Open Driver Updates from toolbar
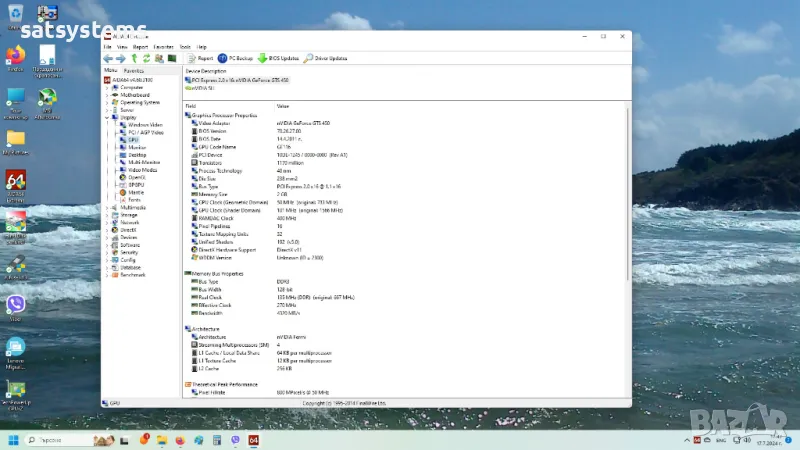The height and width of the screenshot is (450, 800). (x=326, y=59)
